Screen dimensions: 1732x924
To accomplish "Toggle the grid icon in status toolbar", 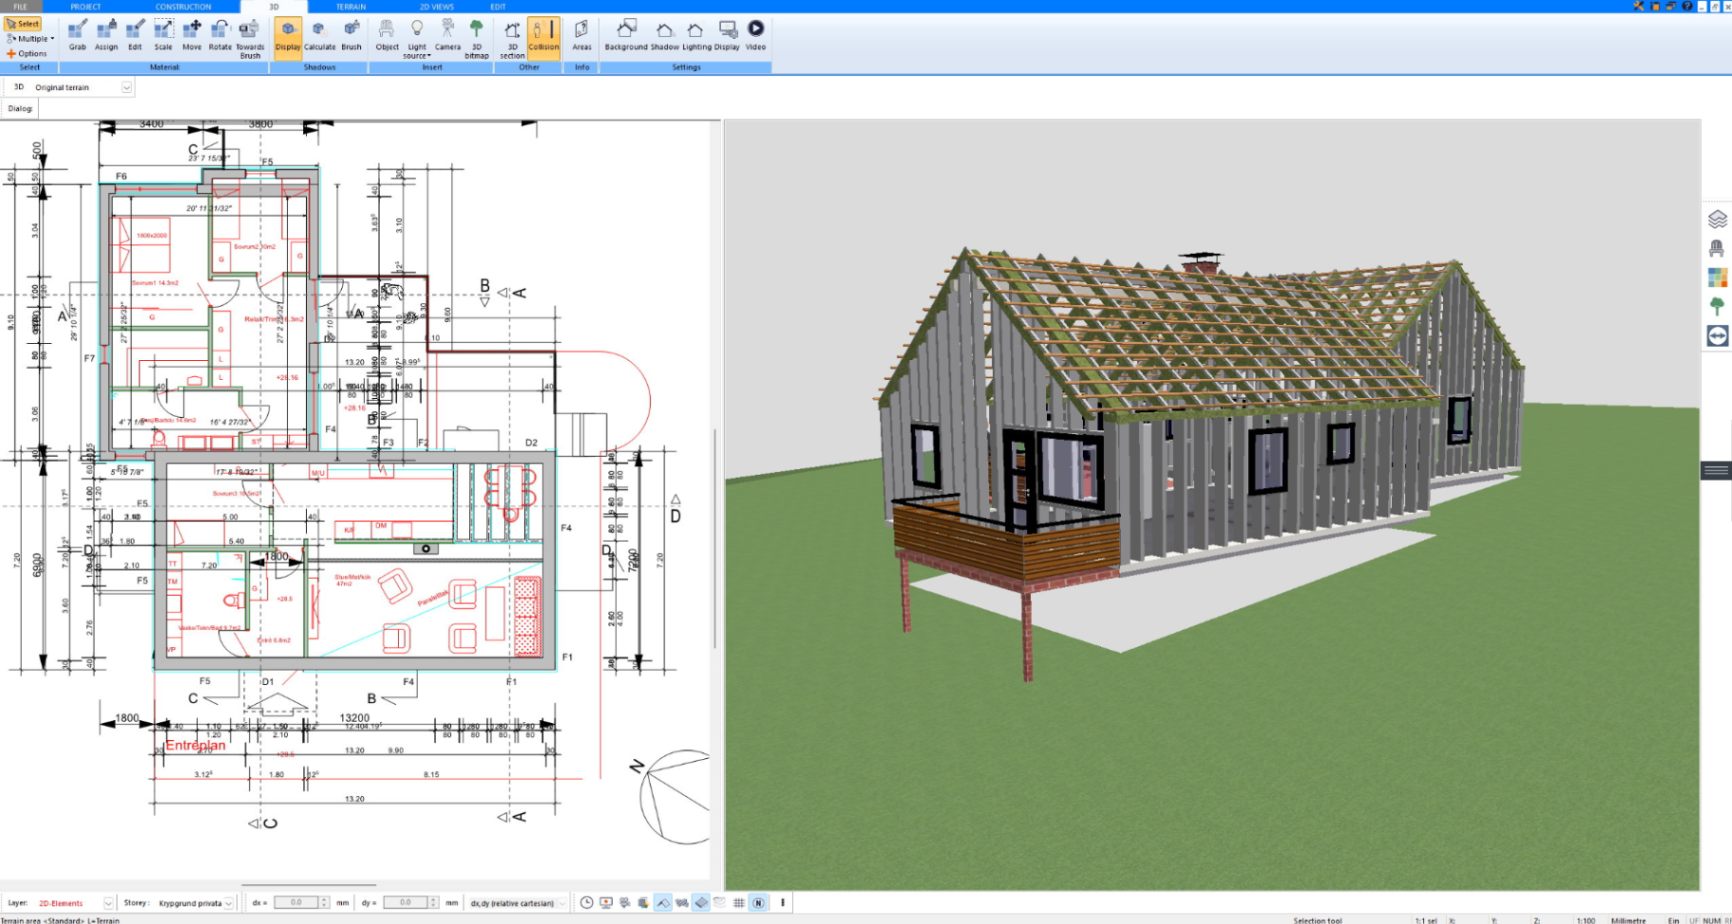I will 739,903.
